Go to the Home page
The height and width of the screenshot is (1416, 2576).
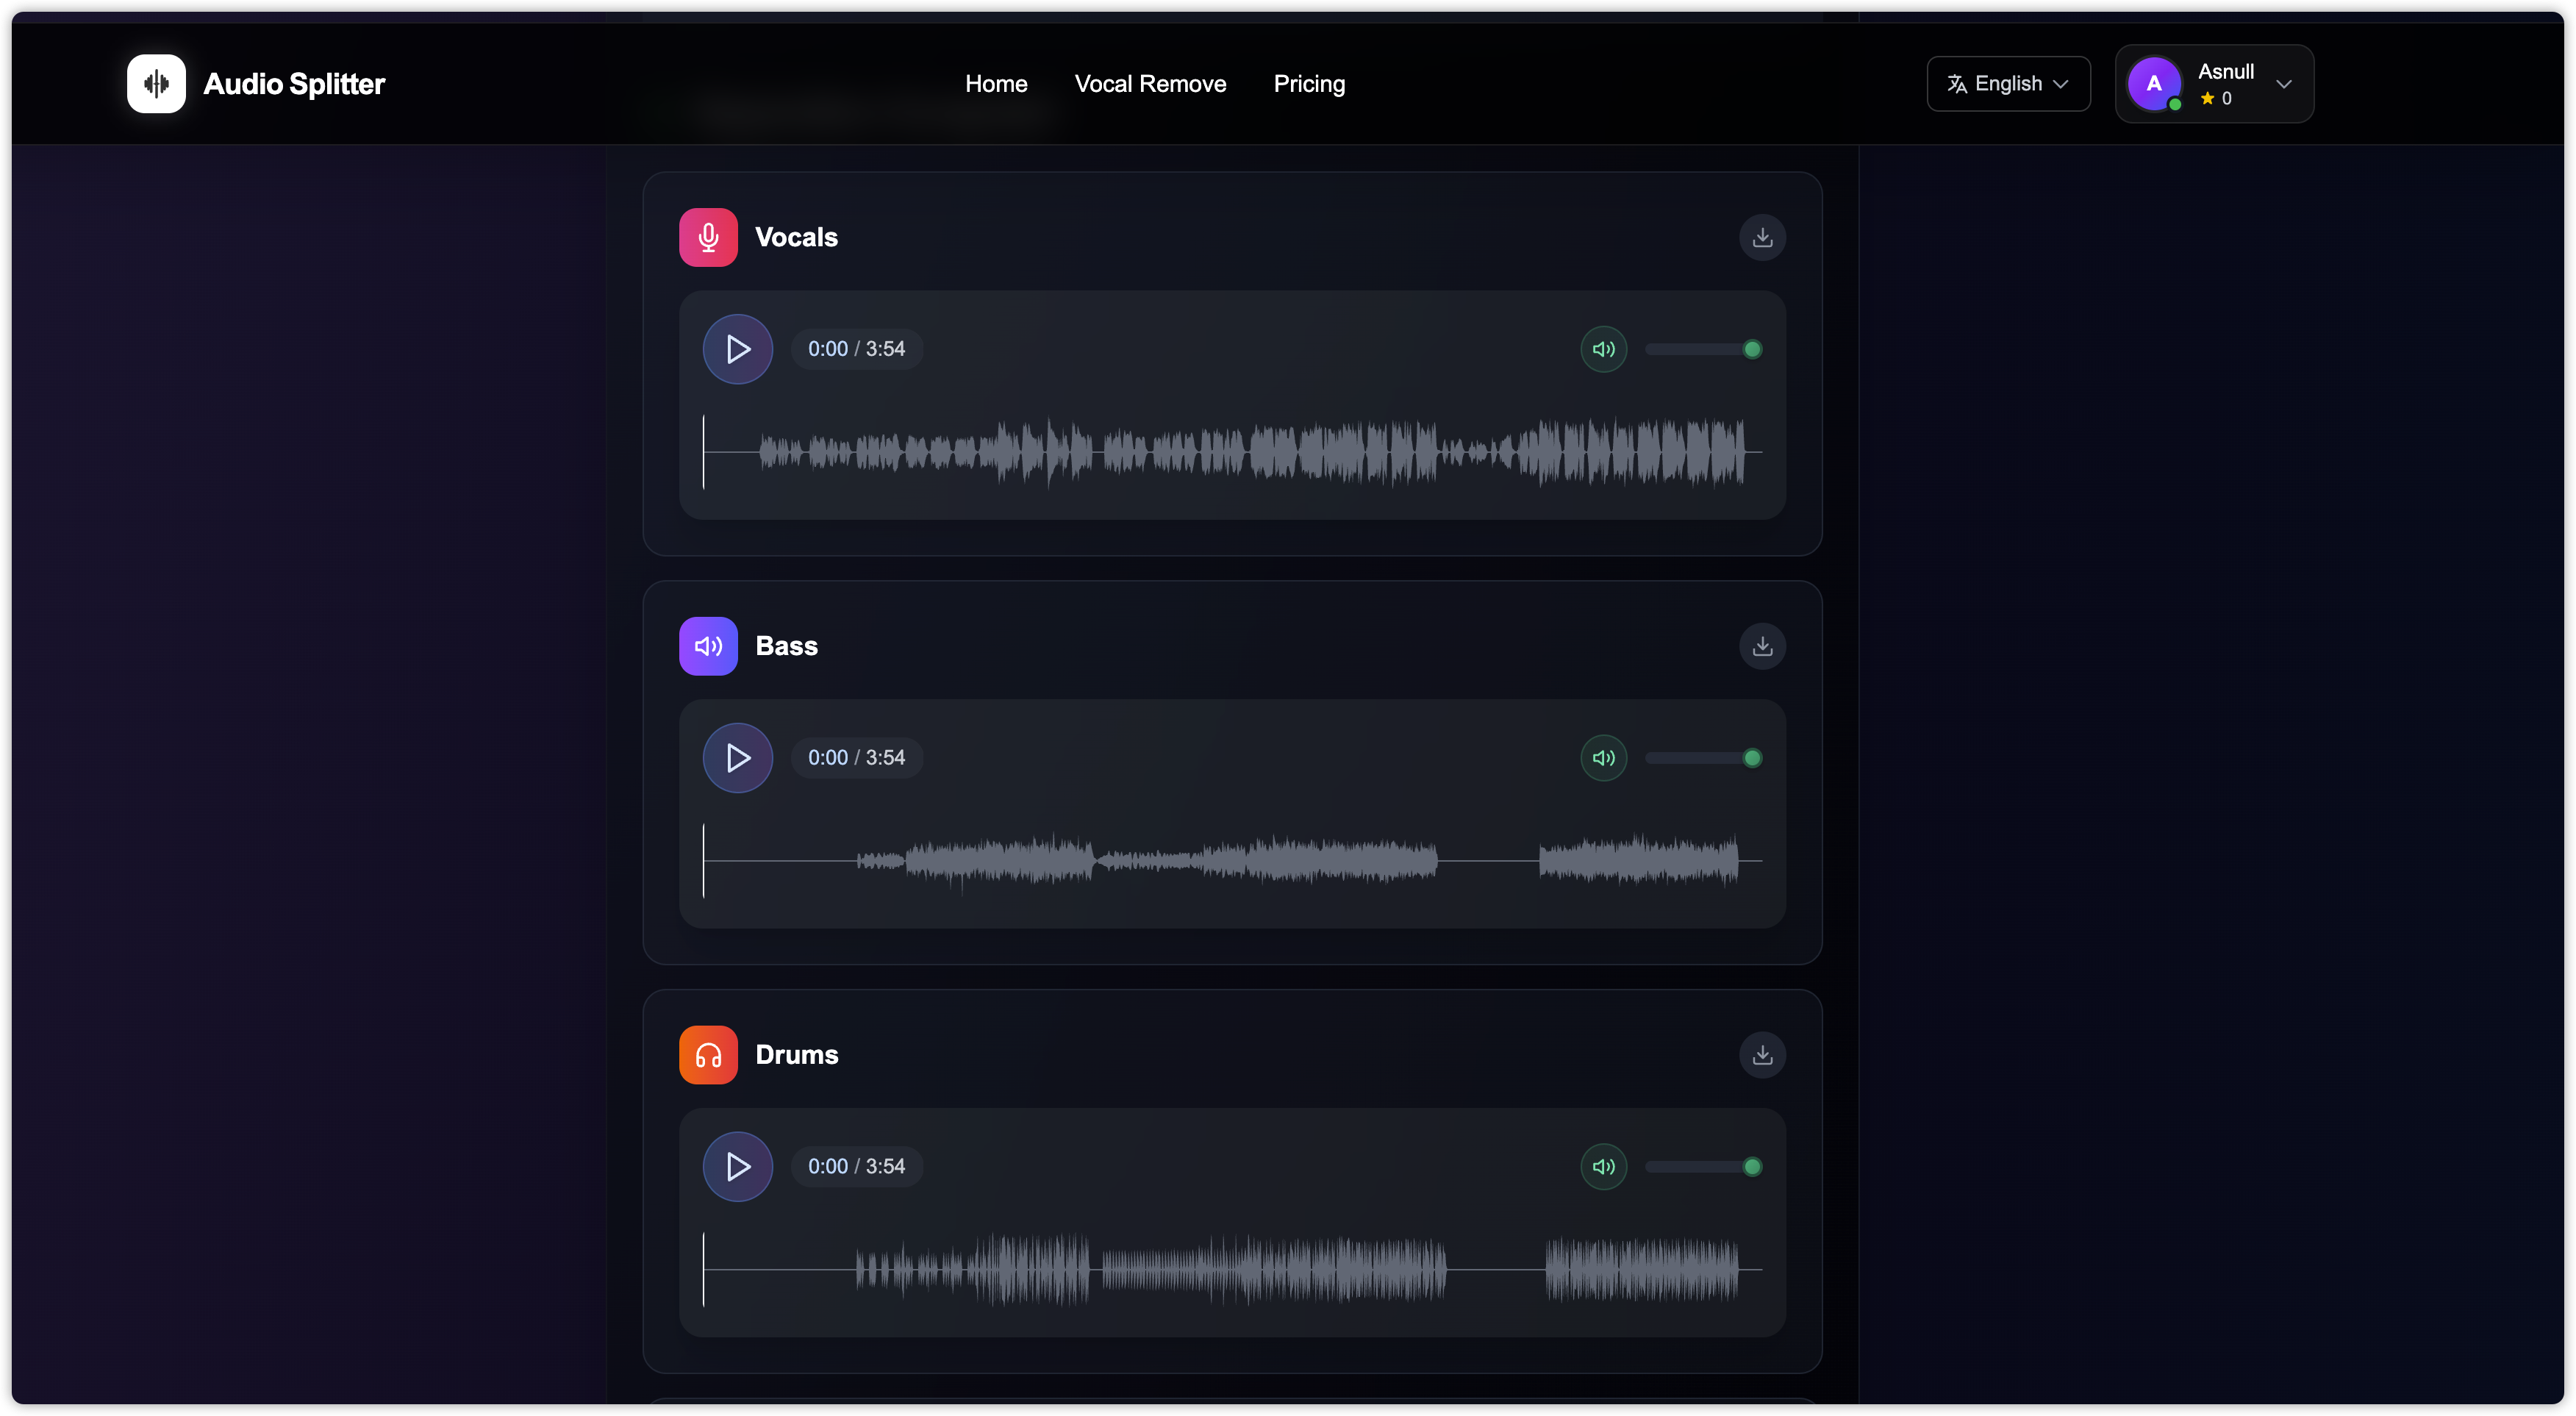[996, 84]
